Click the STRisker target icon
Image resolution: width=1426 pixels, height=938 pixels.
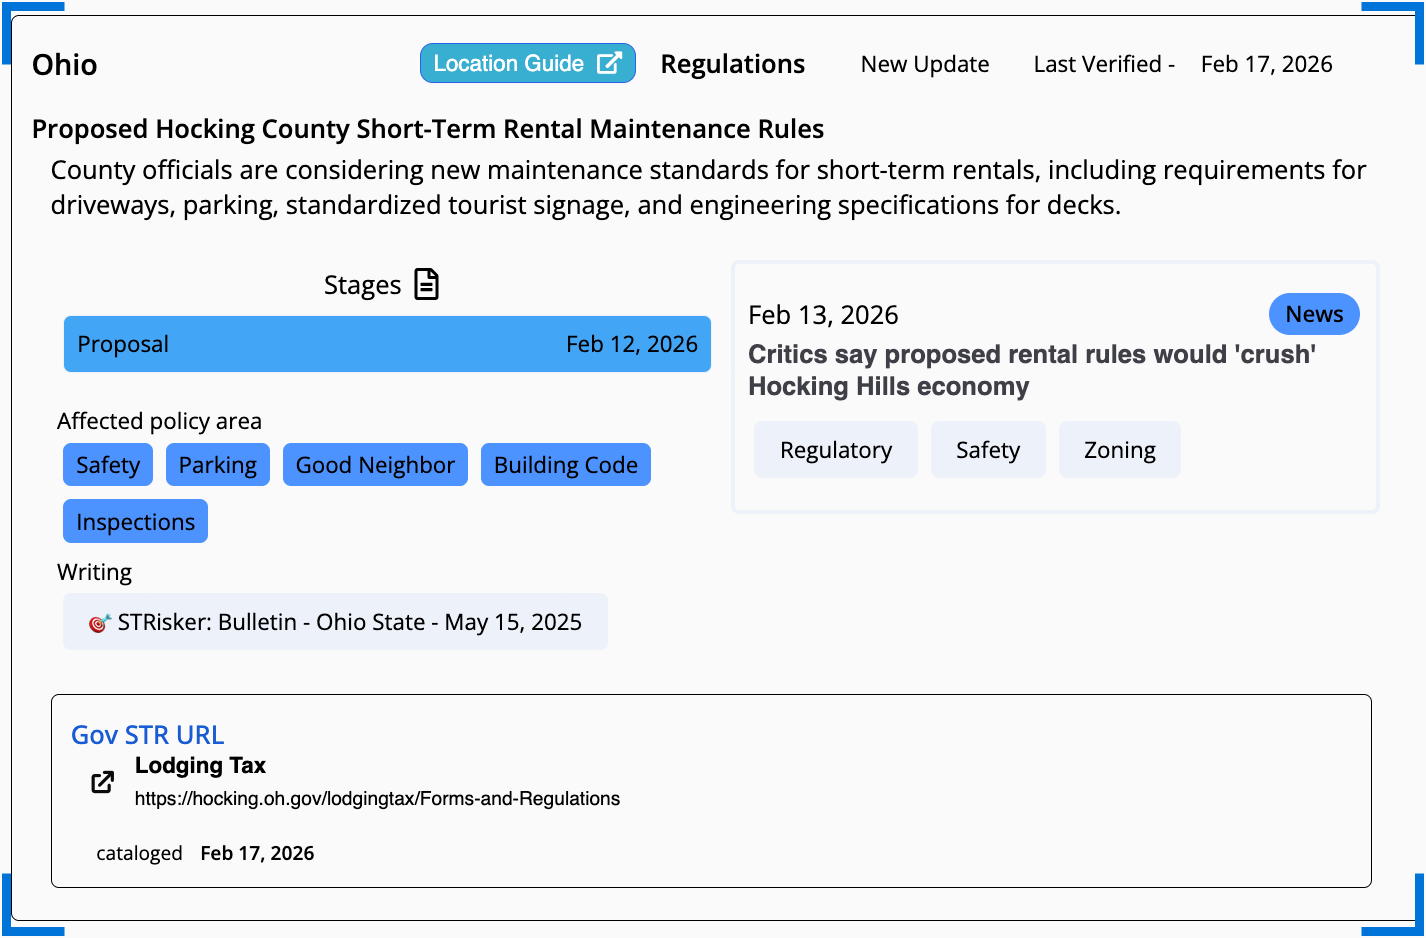pyautogui.click(x=99, y=623)
